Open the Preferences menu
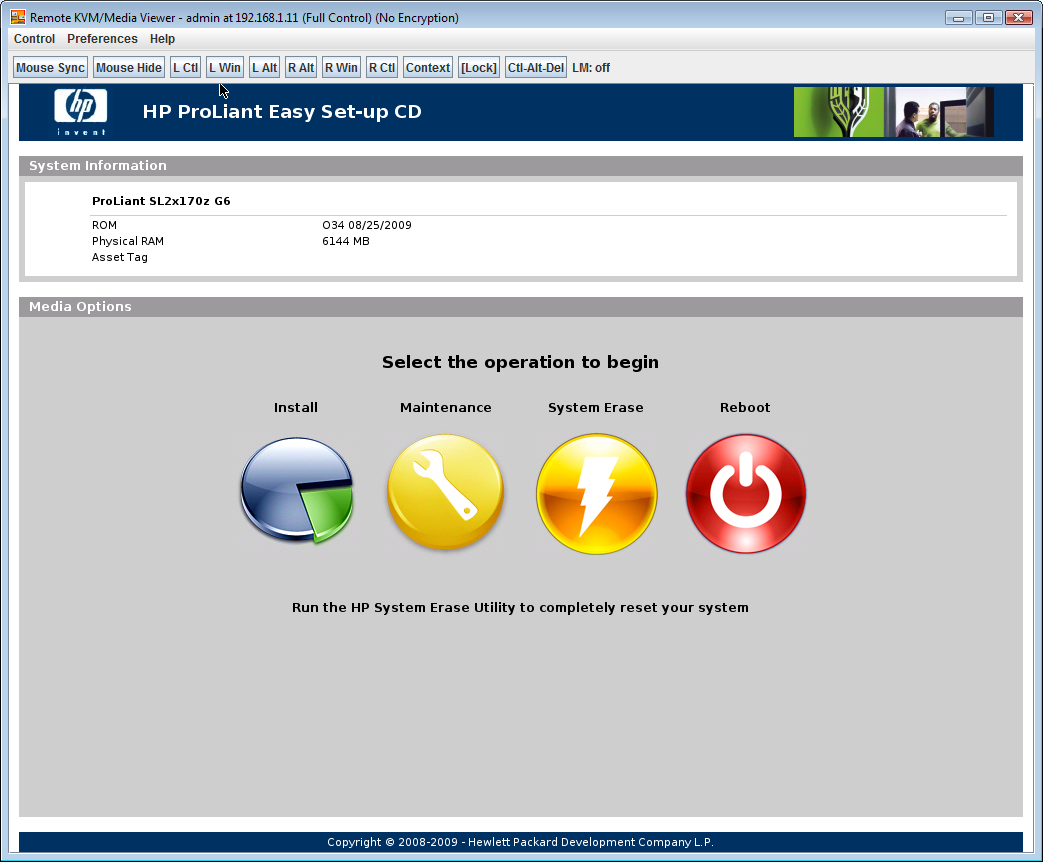This screenshot has width=1043, height=862. coord(102,39)
